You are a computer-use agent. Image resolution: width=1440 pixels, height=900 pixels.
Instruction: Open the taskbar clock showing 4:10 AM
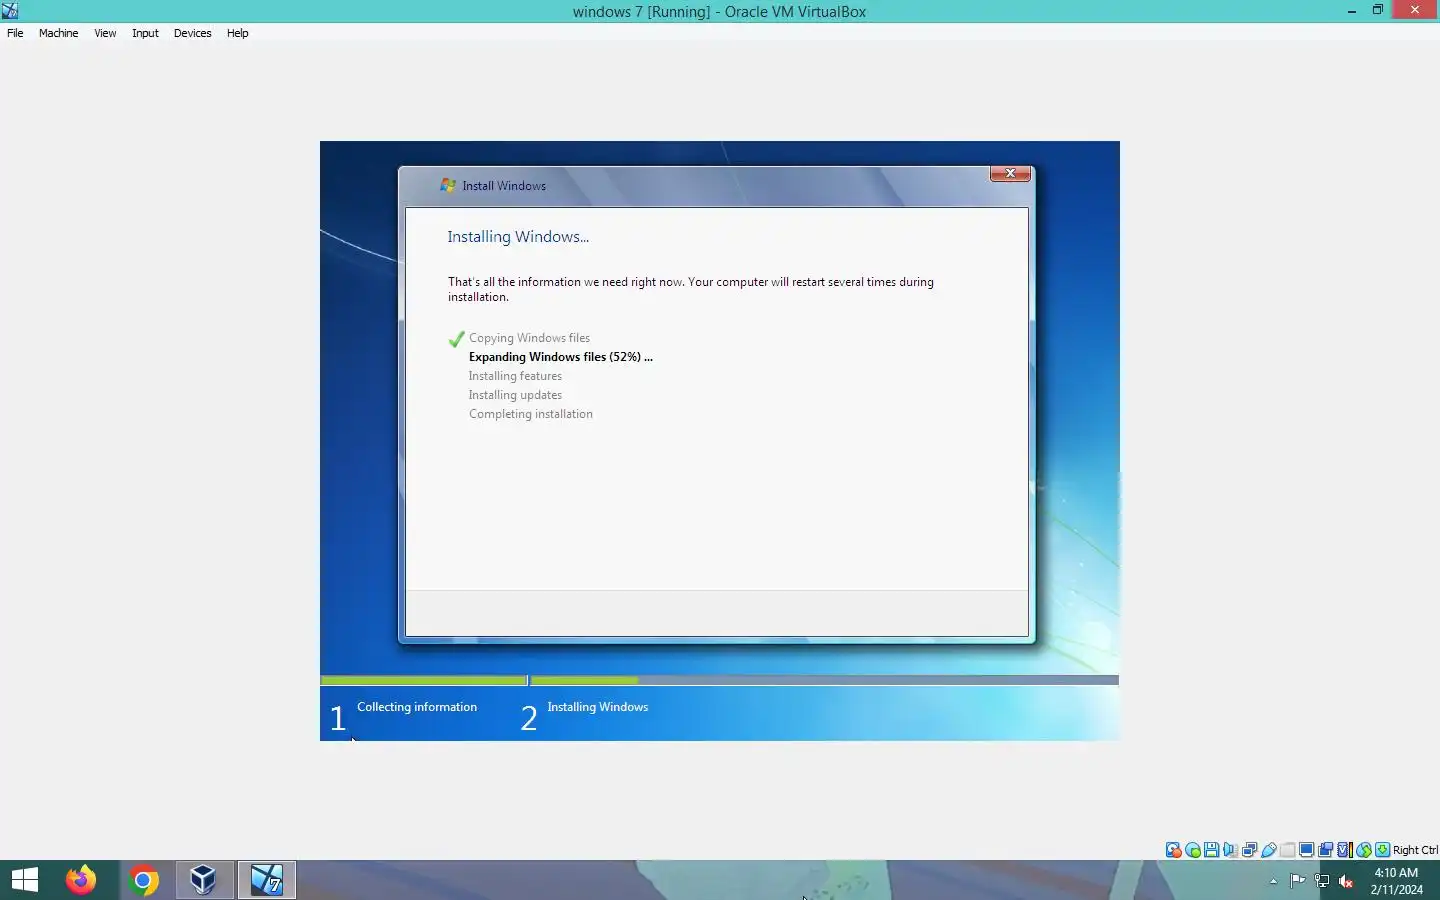pos(1396,881)
